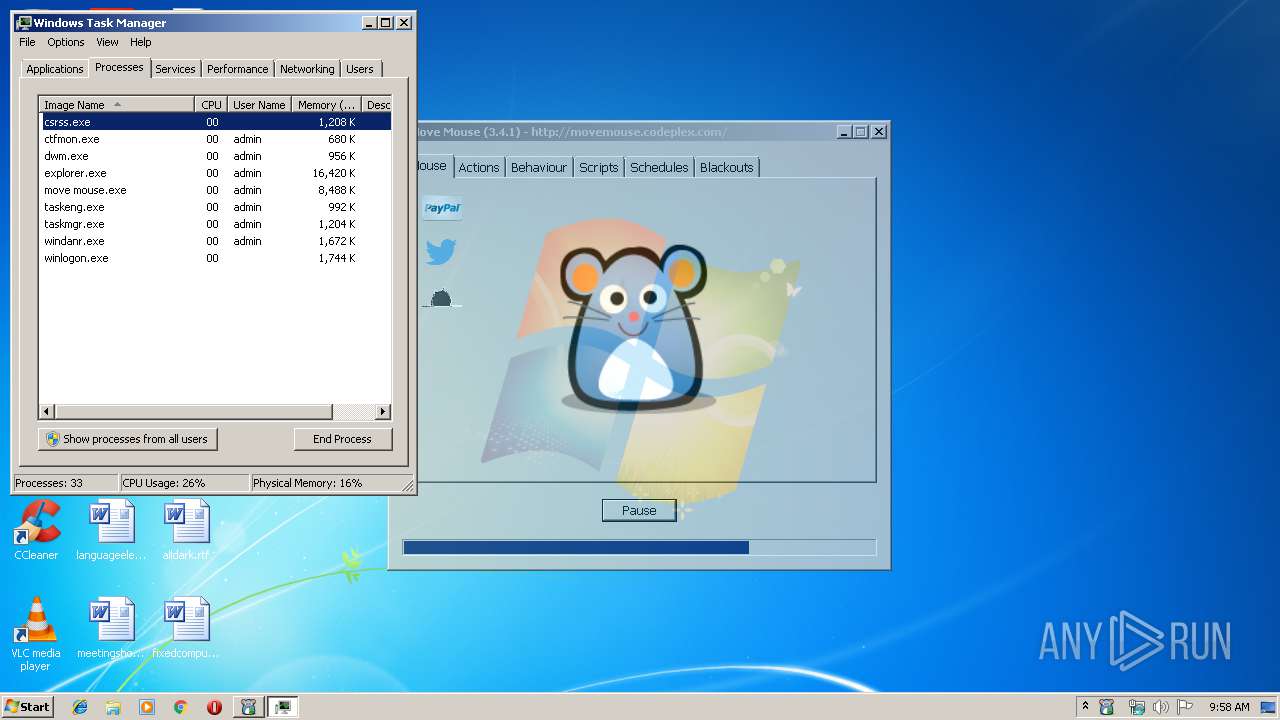The image size is (1280, 720).
Task: Click the system clock showing 9:58 AM
Action: [1229, 707]
